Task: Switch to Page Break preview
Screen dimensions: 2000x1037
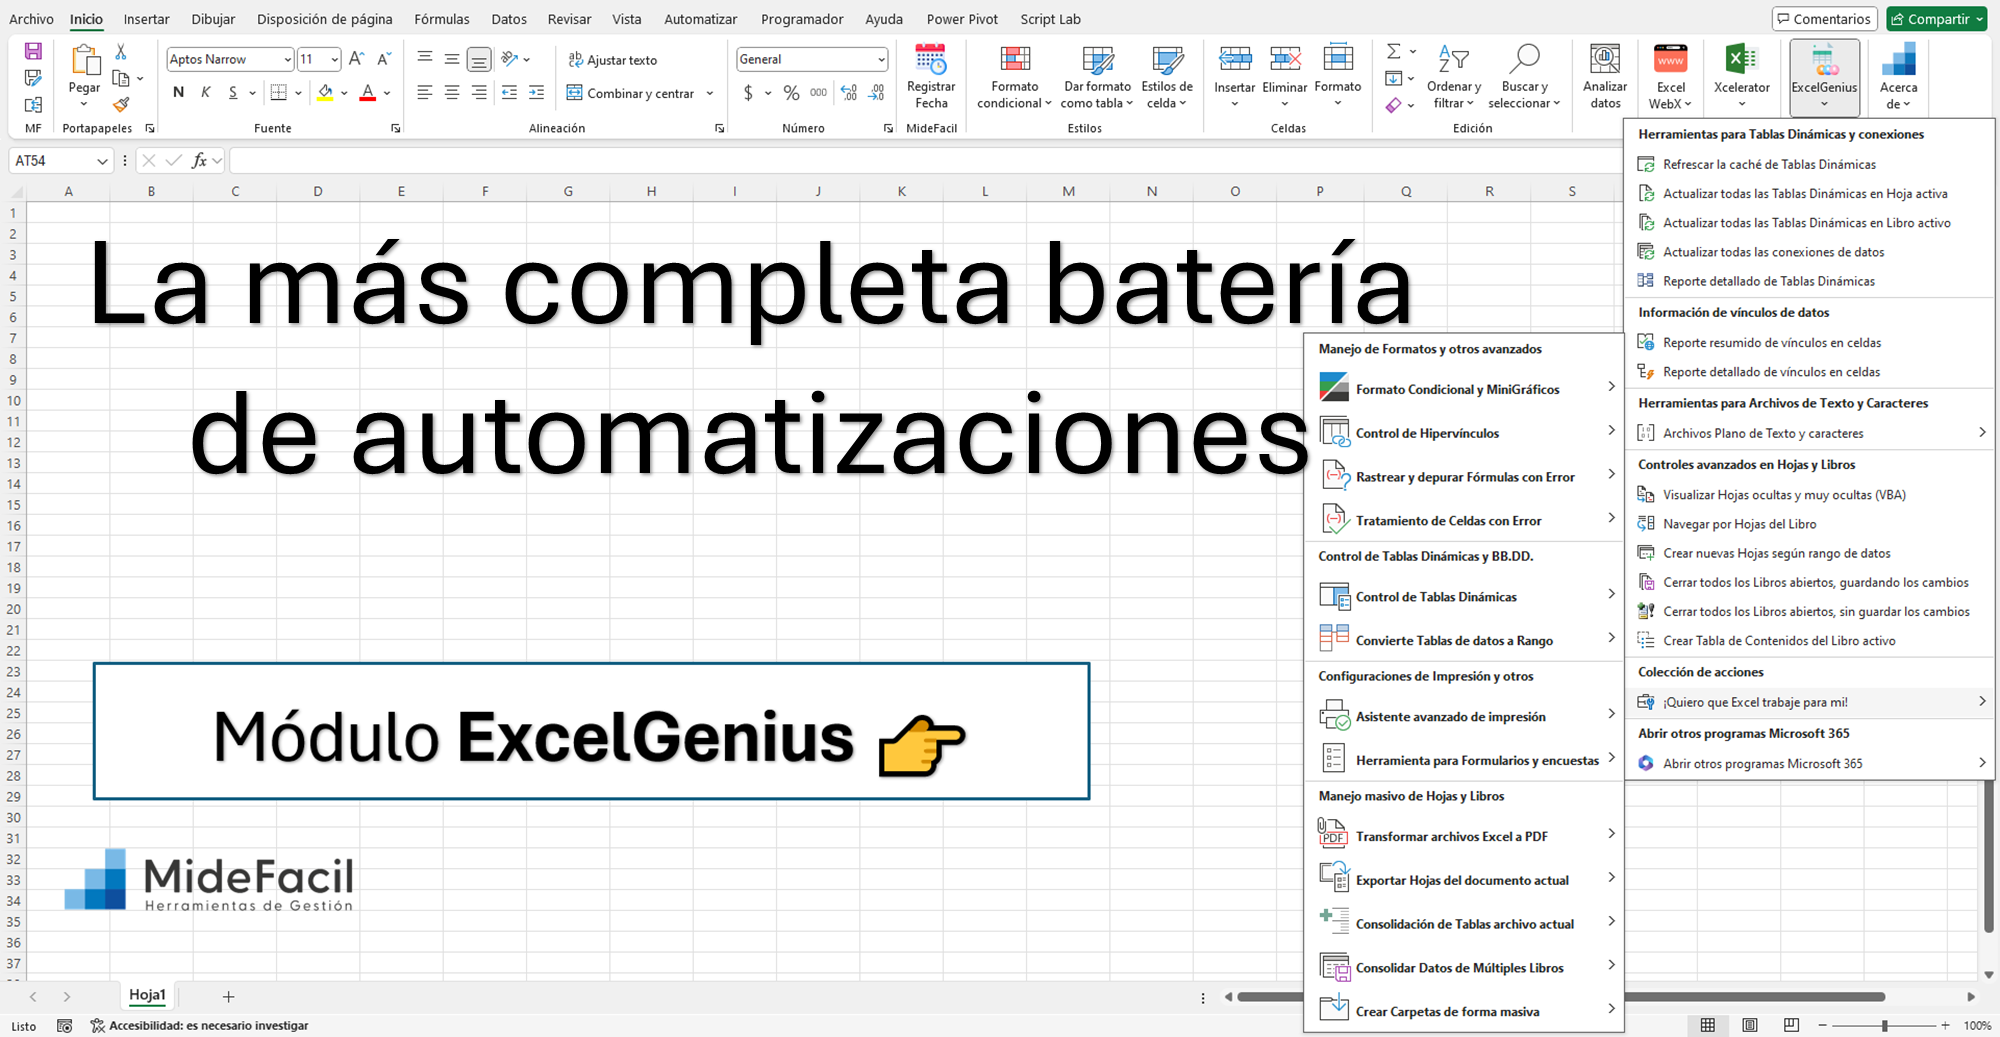Action: click(1791, 1025)
